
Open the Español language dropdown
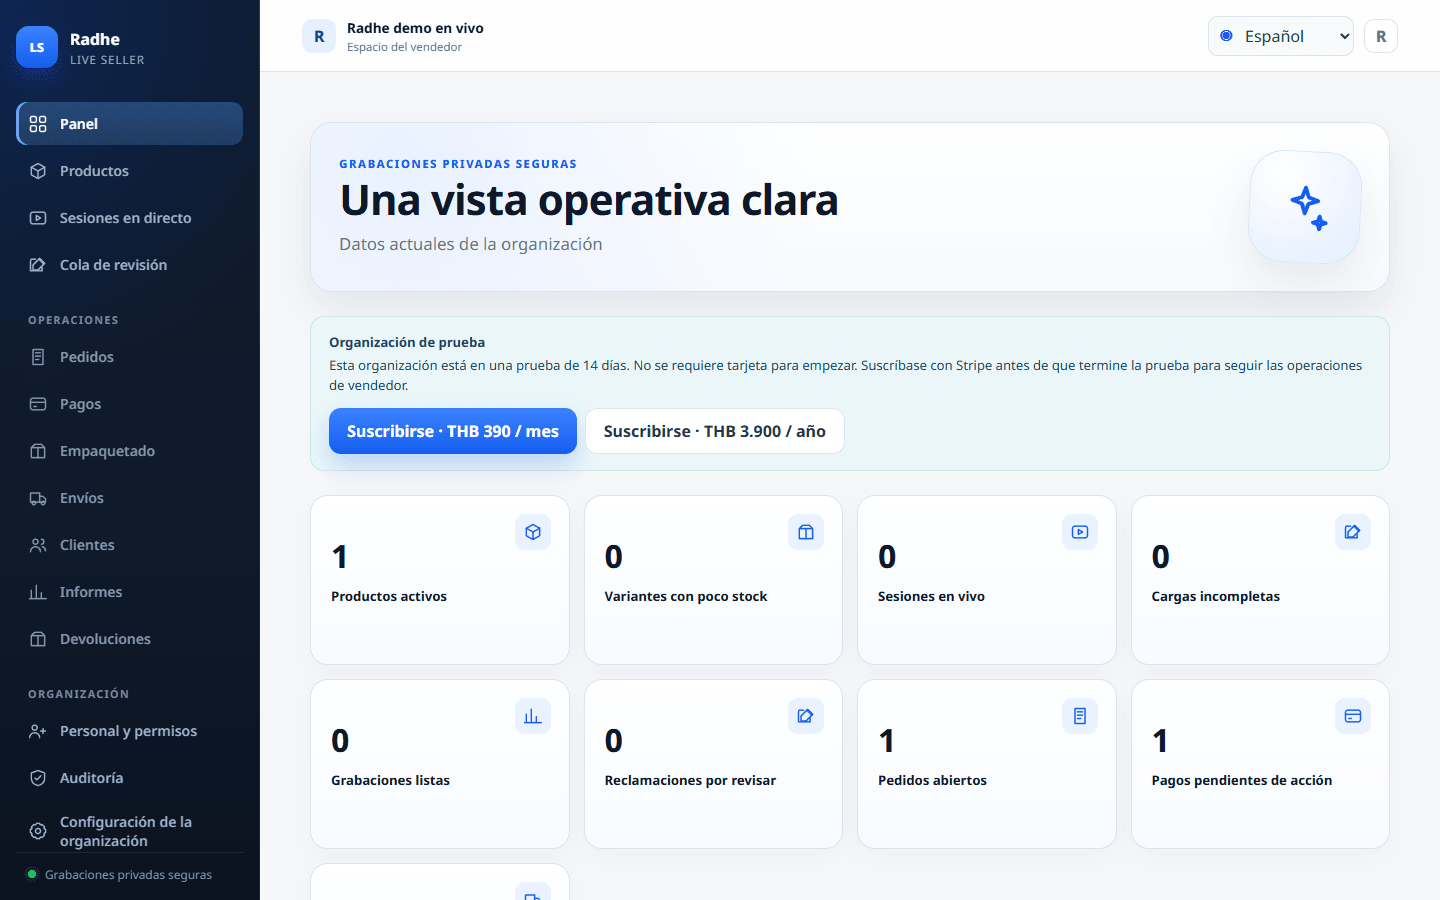point(1281,36)
